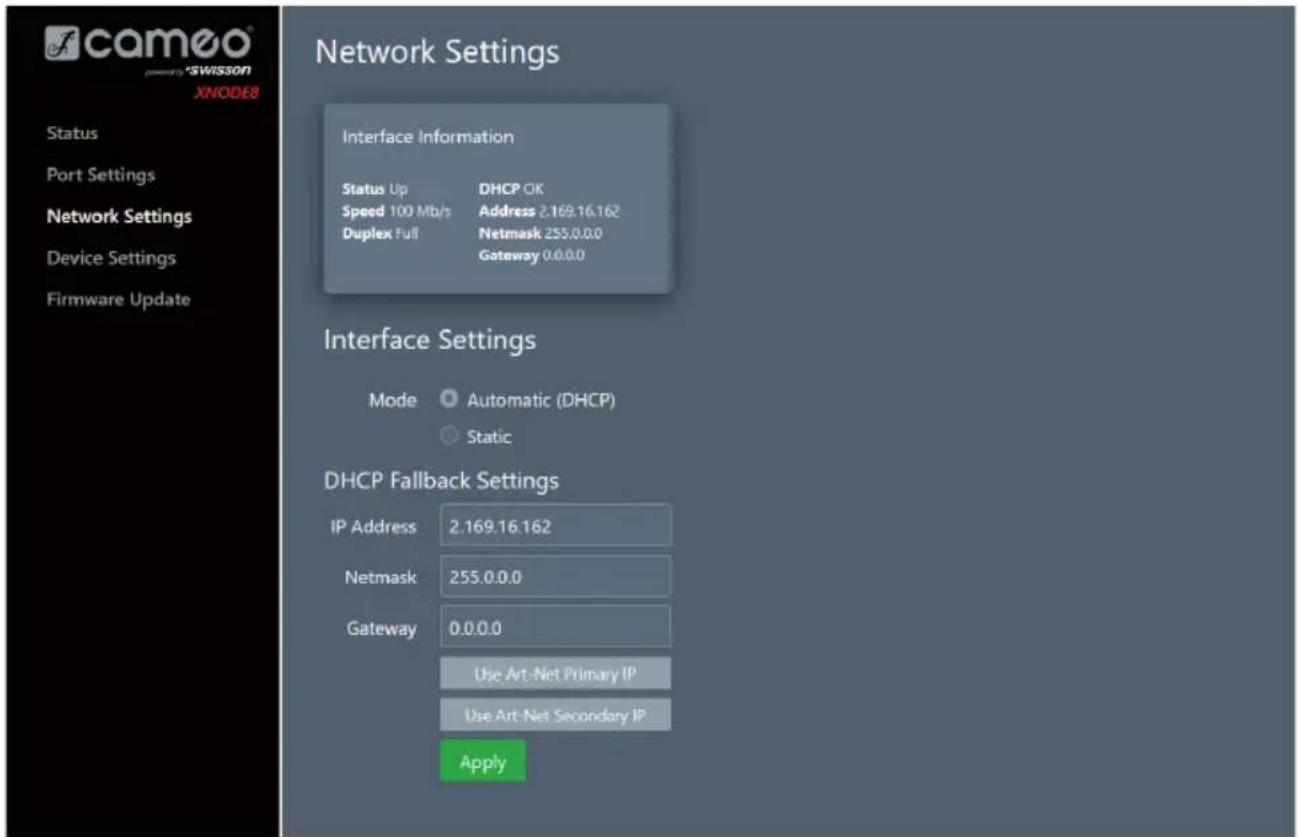The image size is (1298, 837).
Task: Click the Status Up text
Action: click(375, 189)
